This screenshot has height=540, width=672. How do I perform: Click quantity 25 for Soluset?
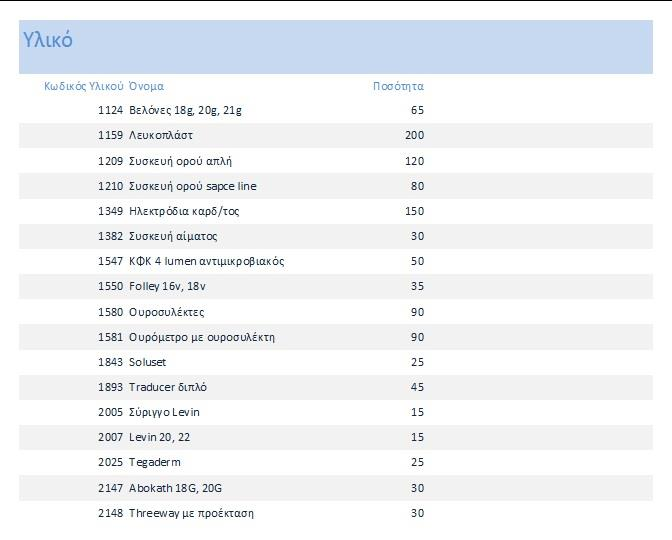417,362
